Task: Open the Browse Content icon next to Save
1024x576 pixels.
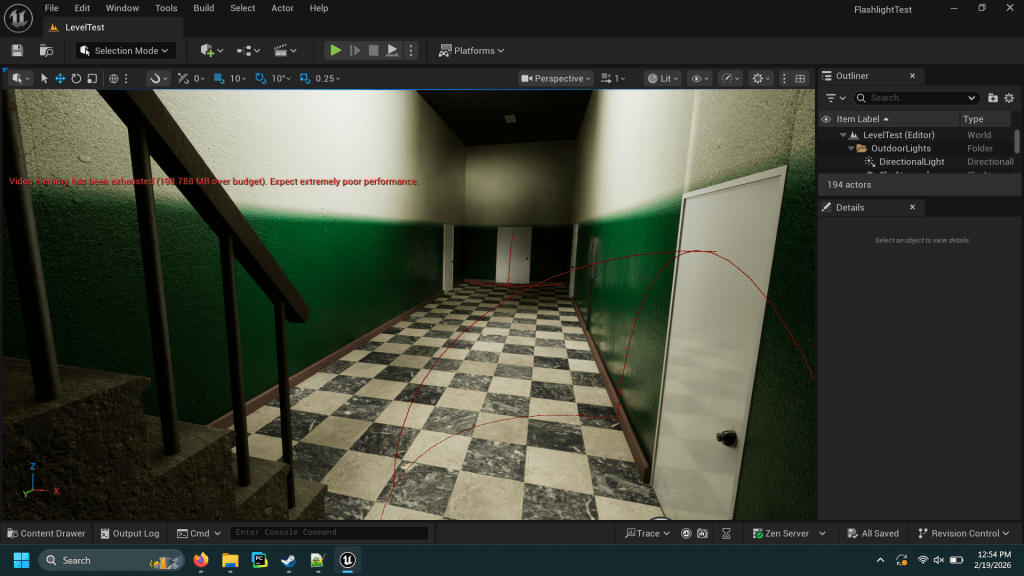Action: pos(46,50)
